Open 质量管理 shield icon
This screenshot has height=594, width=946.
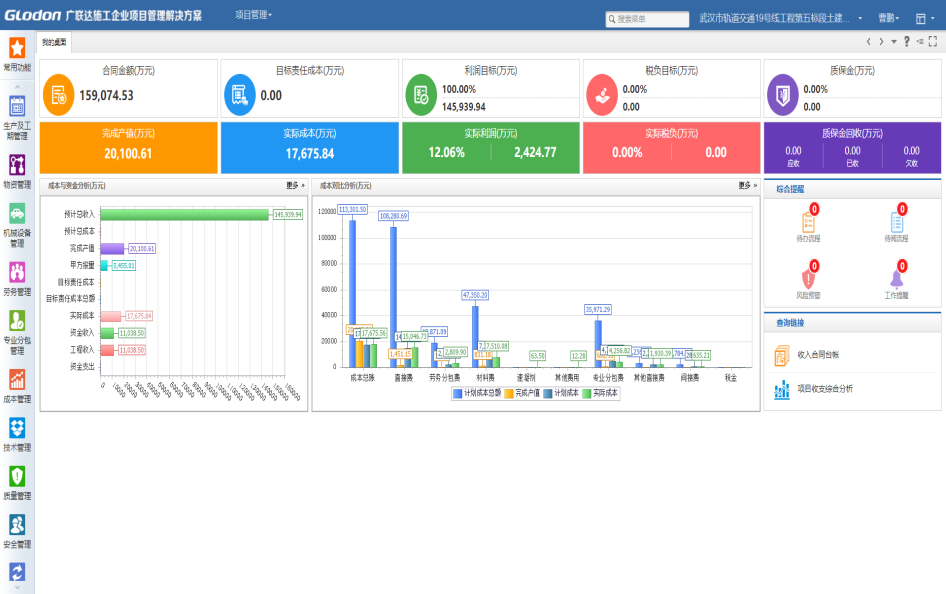(17, 476)
